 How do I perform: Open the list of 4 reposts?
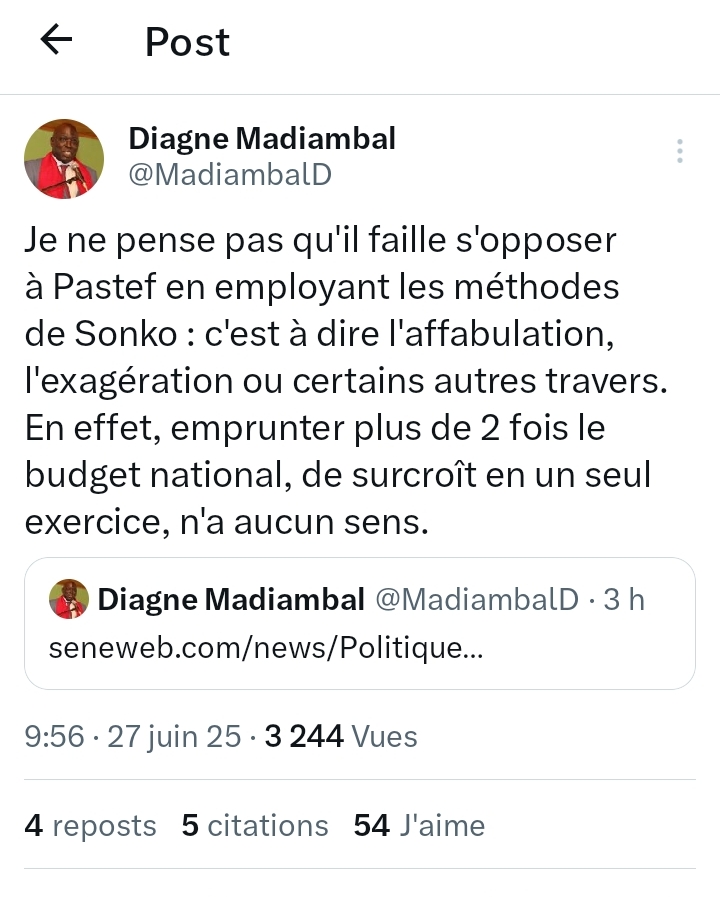tap(90, 826)
